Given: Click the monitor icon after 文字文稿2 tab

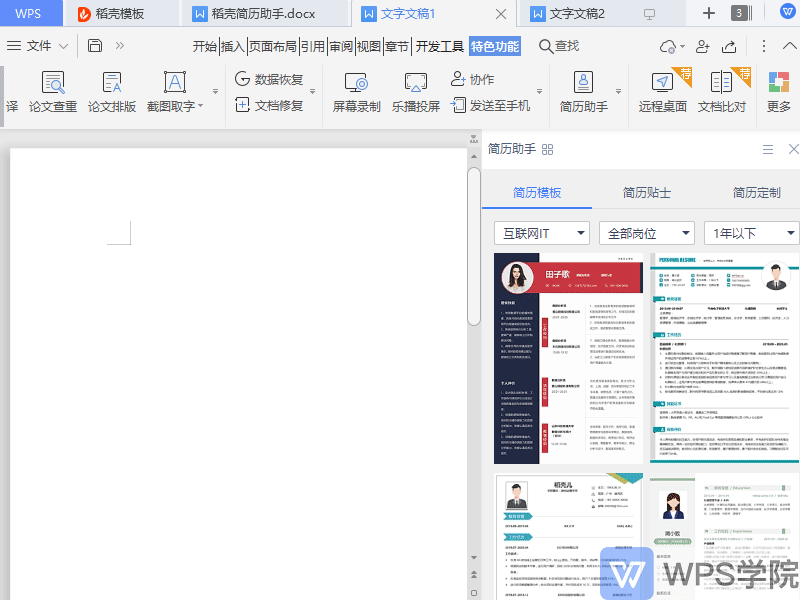Looking at the screenshot, I should tap(649, 14).
